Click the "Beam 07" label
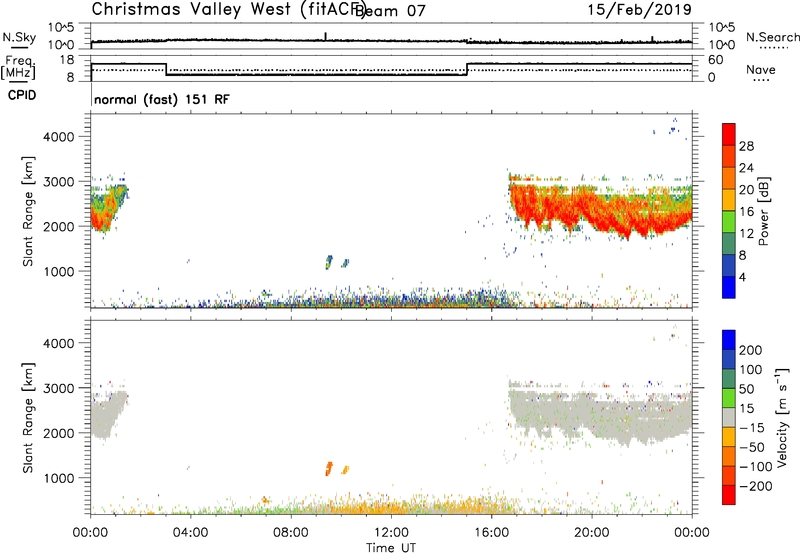Viewport: 800px width, 554px height. click(390, 11)
